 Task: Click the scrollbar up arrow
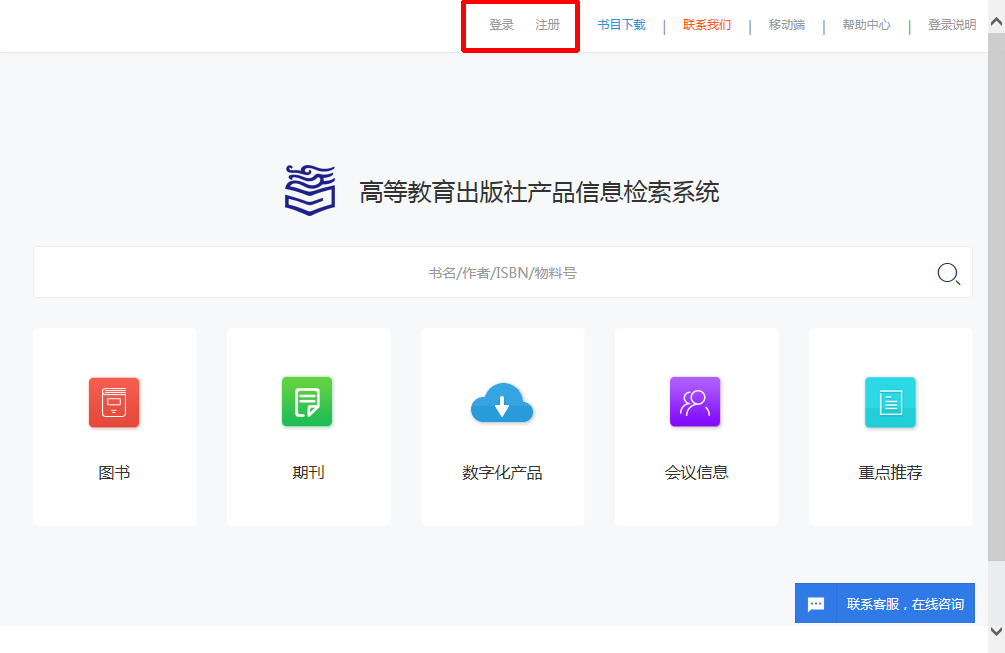997,22
